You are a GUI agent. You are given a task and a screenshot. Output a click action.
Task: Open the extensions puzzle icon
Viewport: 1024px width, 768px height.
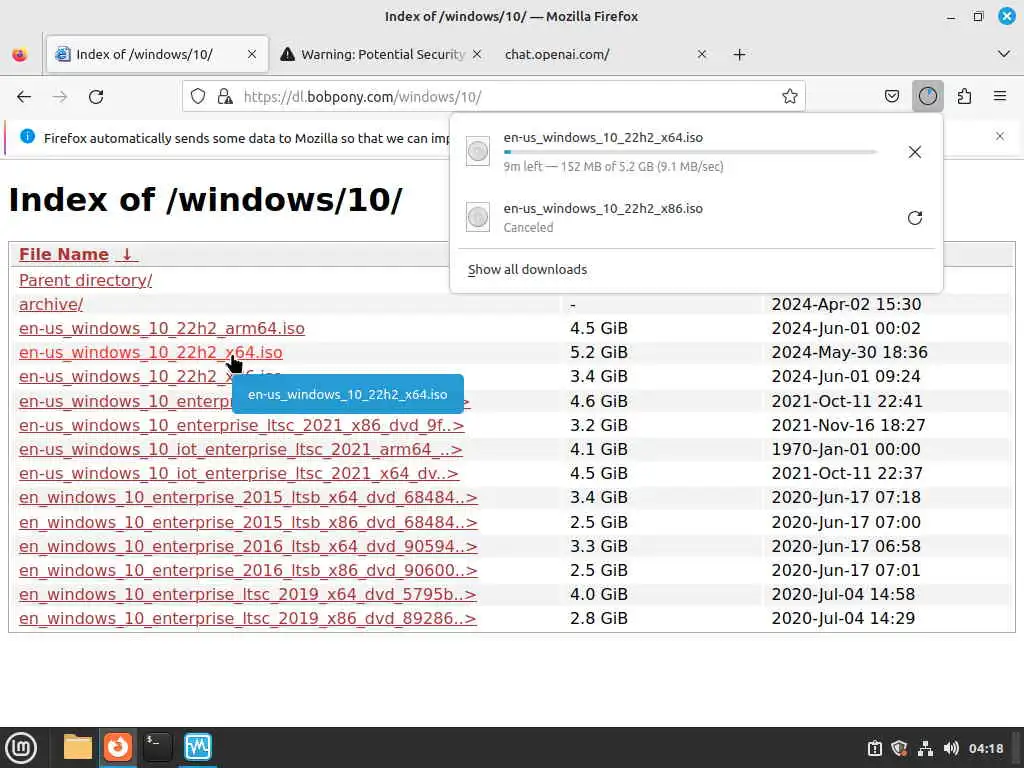click(964, 97)
